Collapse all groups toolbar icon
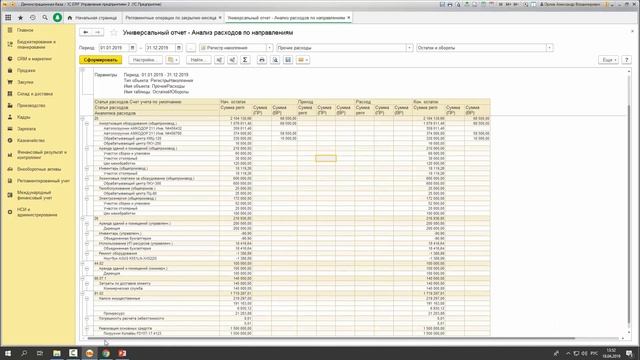Screen dimensions: 640x360 pos(232,60)
